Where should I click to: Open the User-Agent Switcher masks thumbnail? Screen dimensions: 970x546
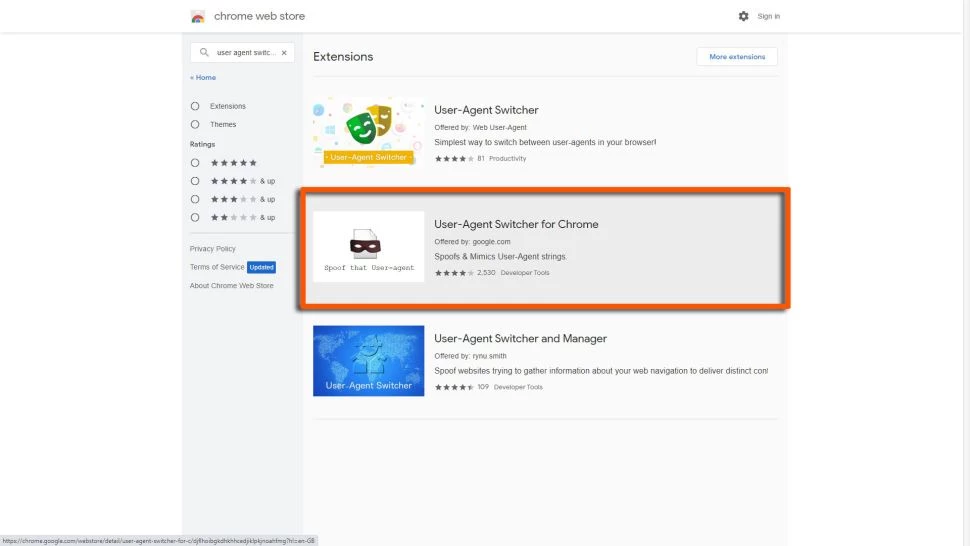point(368,132)
